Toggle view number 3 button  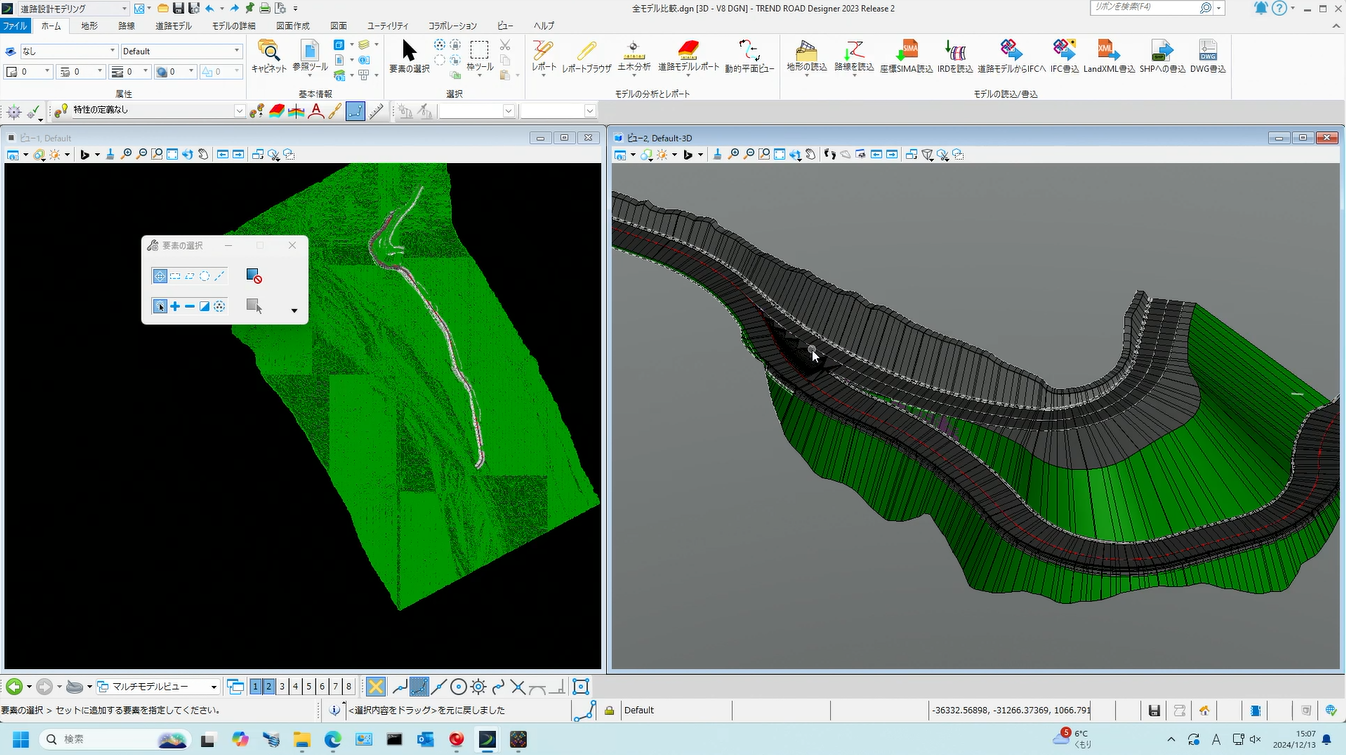(282, 687)
